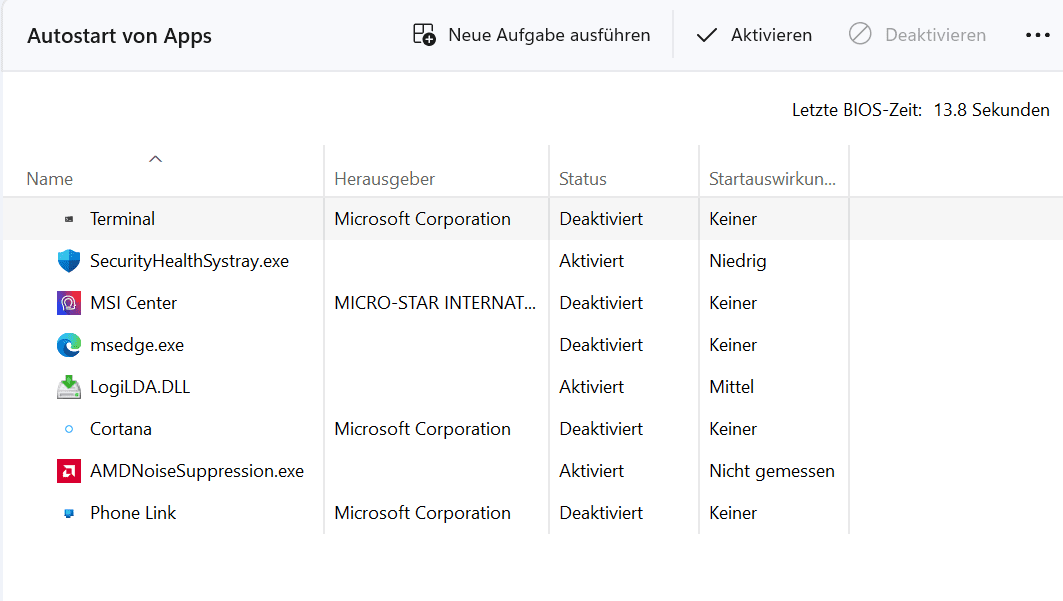Click the MSI Center app icon
The width and height of the screenshot is (1063, 601).
tap(68, 303)
